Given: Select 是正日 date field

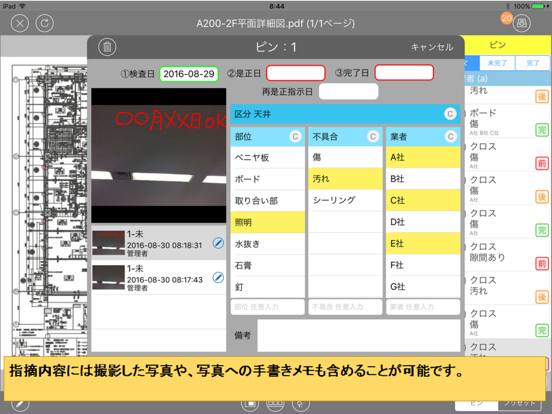Looking at the screenshot, I should click(x=296, y=73).
